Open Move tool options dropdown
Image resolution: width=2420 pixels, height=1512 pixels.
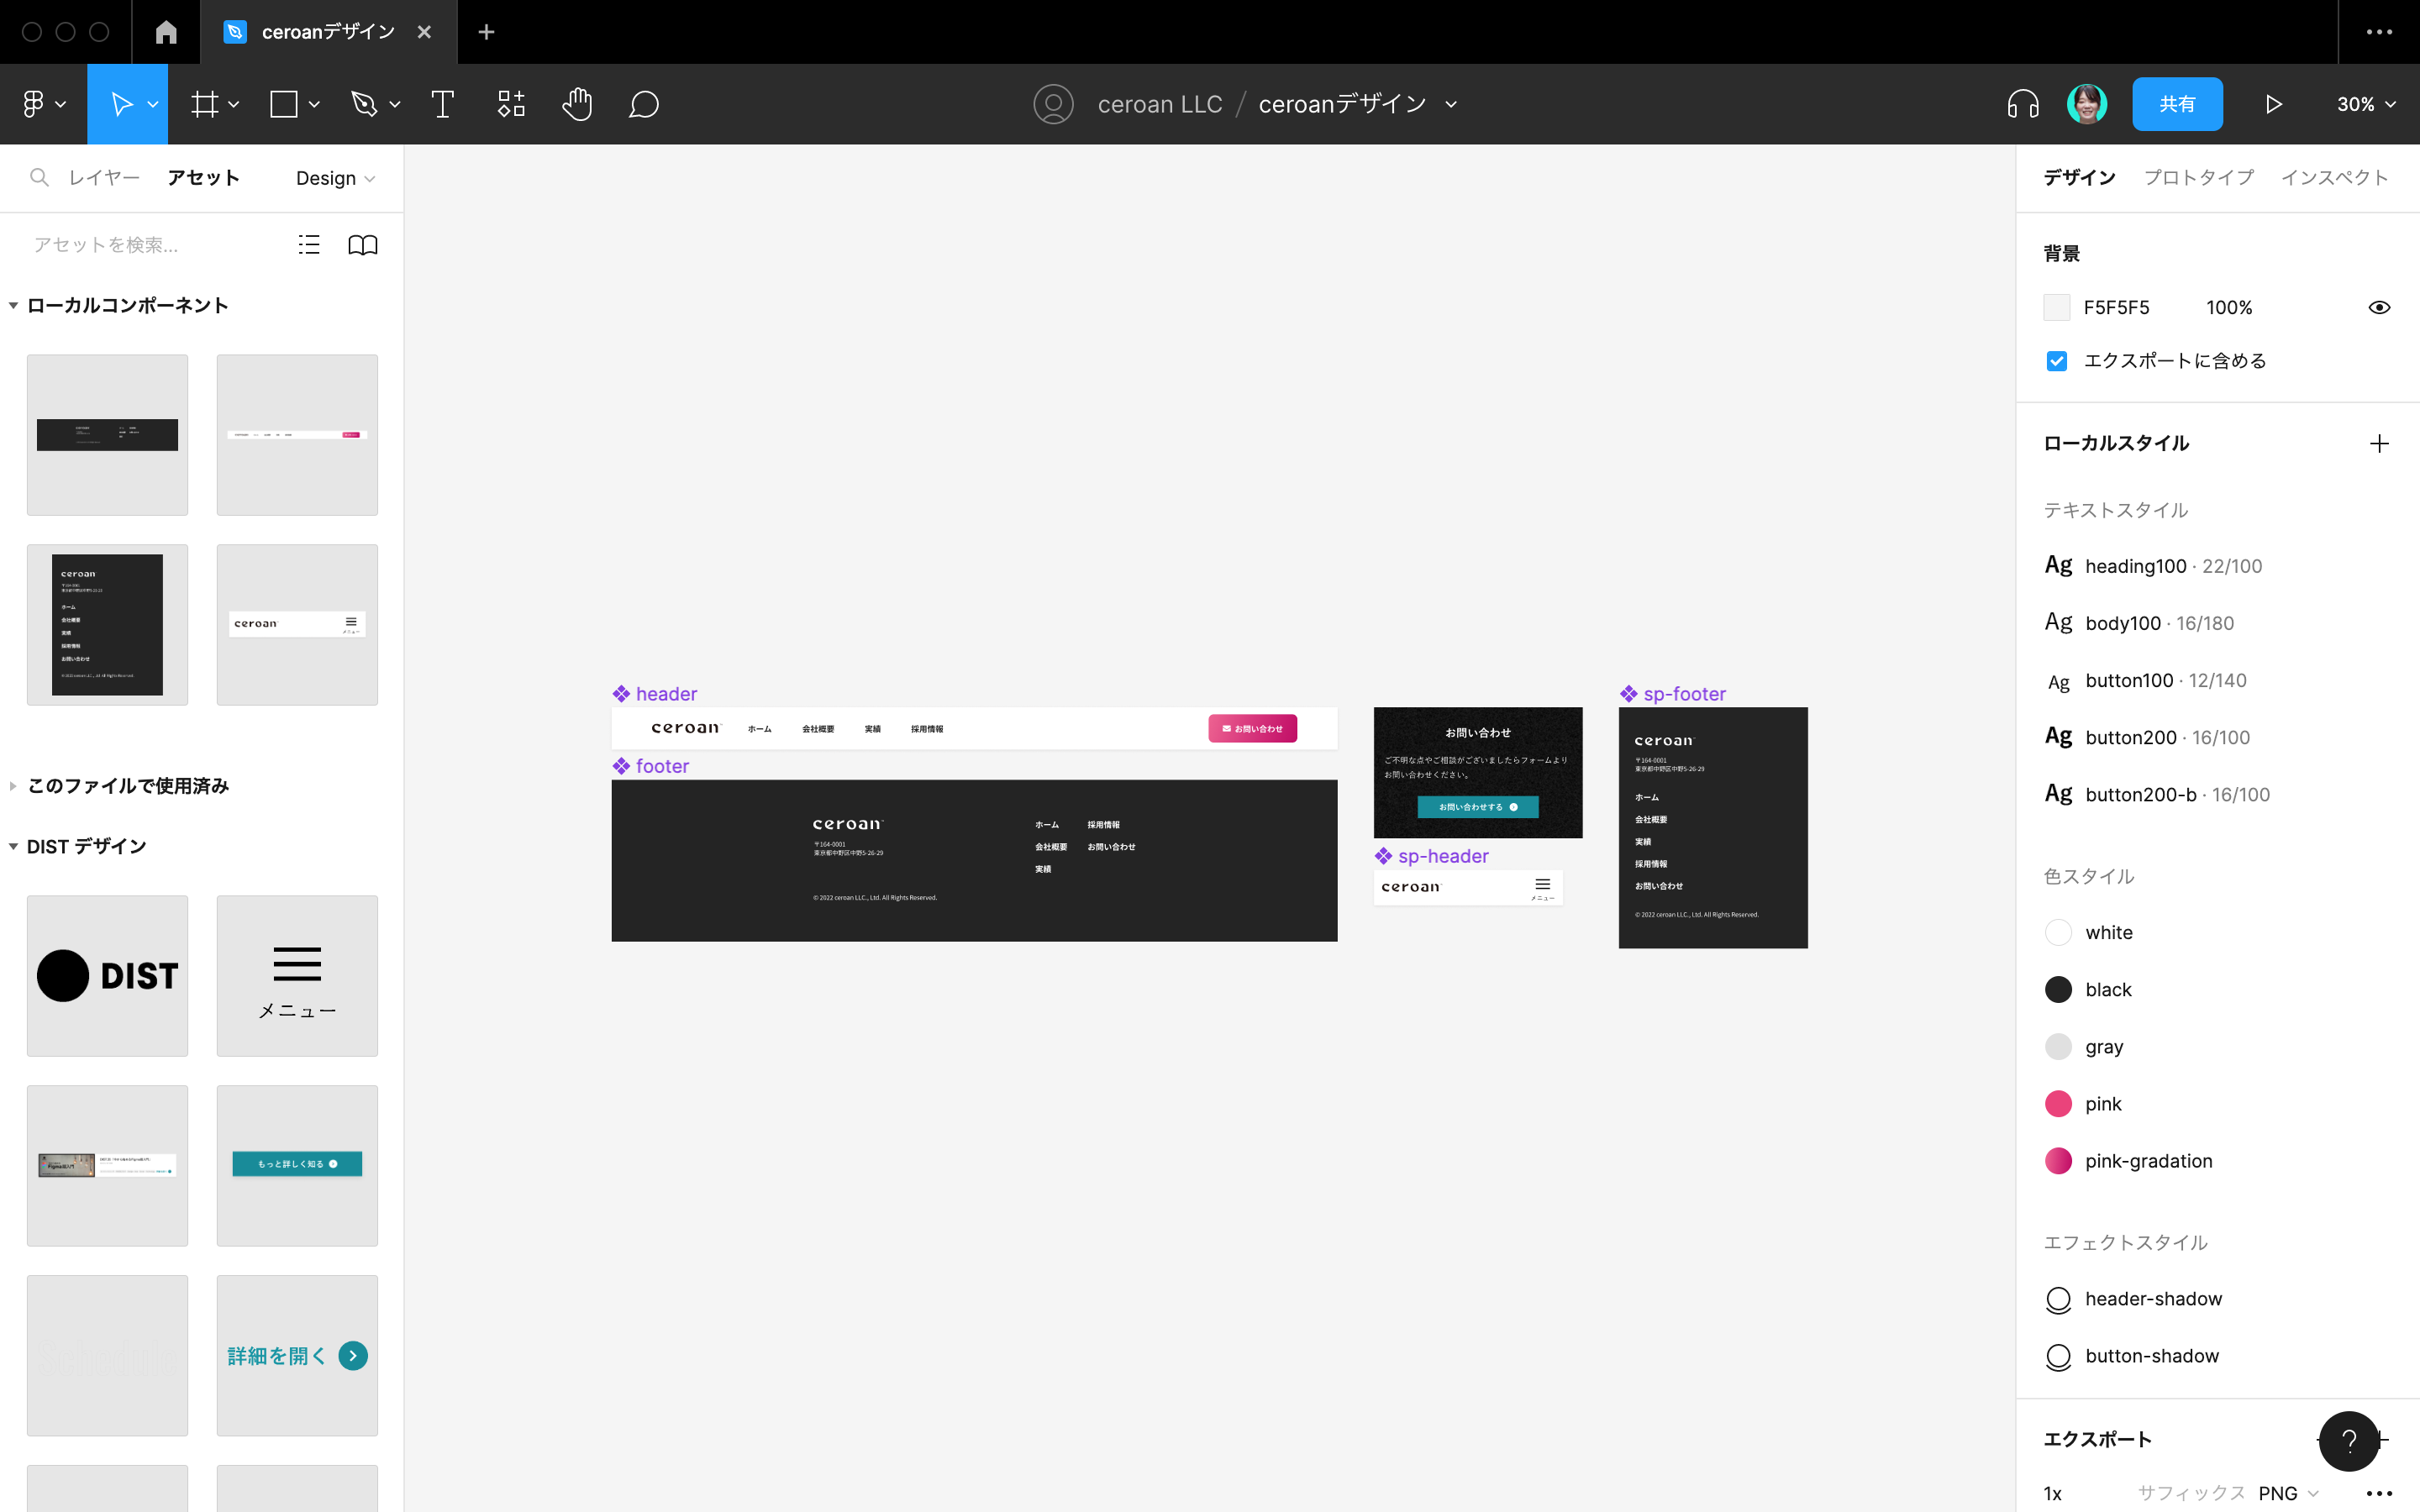pos(153,104)
